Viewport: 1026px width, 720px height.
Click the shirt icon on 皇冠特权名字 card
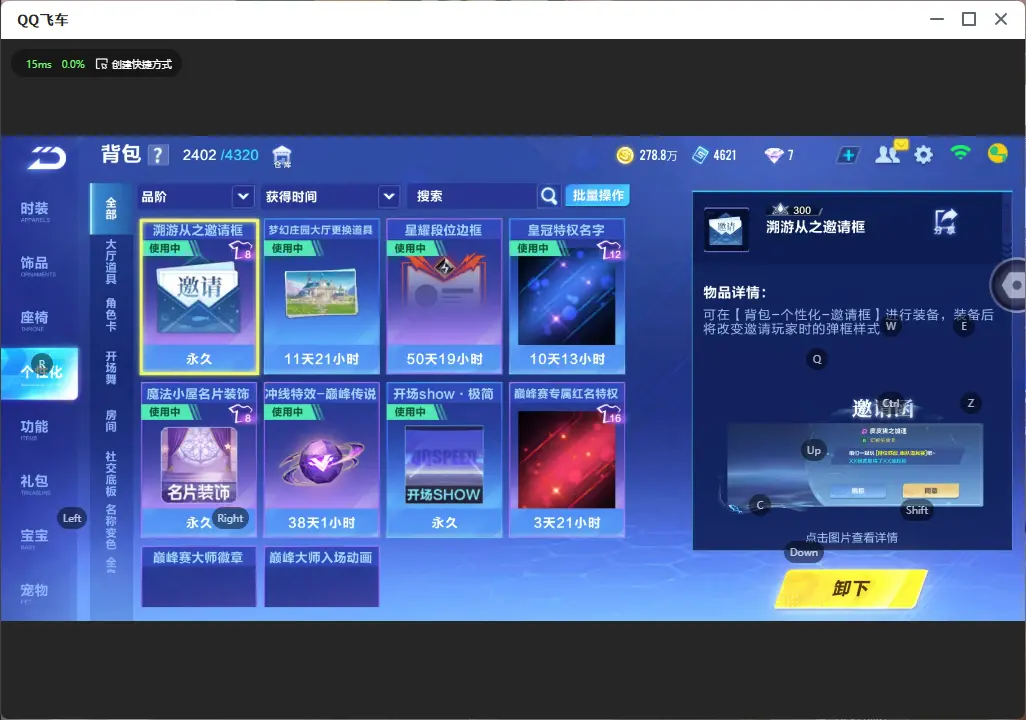click(x=609, y=250)
